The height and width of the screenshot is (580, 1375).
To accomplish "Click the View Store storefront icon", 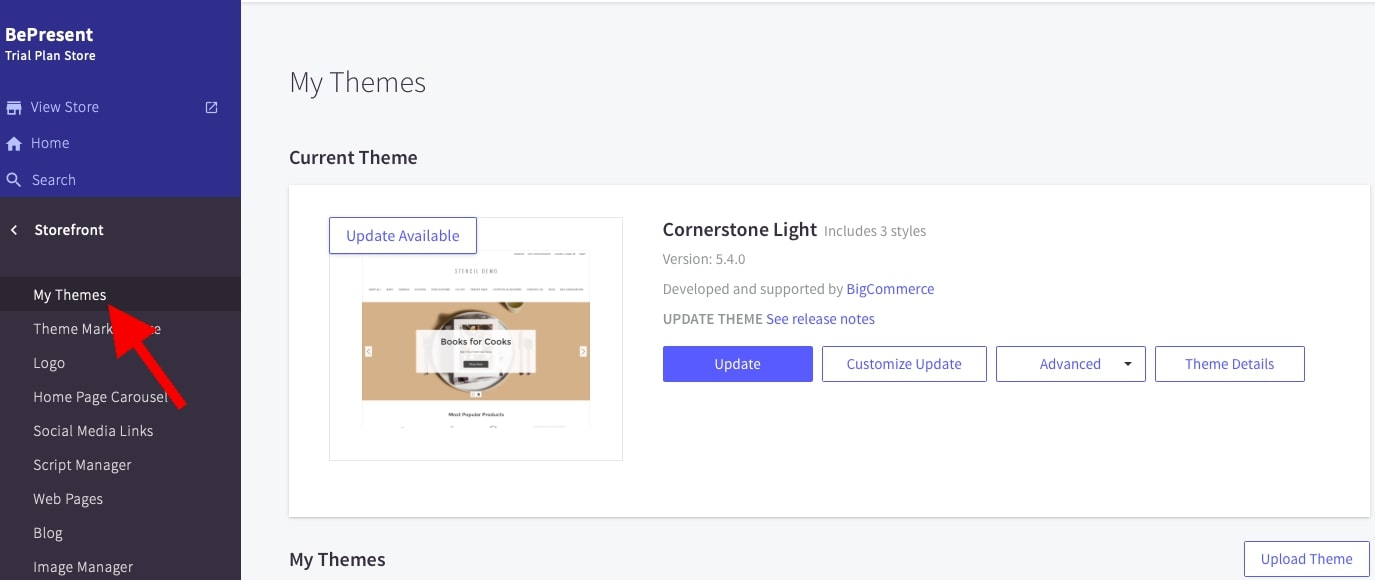I will tap(14, 107).
